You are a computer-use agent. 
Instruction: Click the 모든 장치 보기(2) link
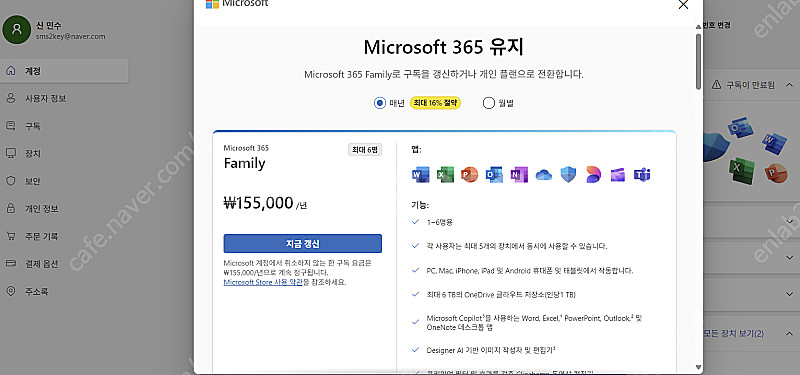point(734,334)
